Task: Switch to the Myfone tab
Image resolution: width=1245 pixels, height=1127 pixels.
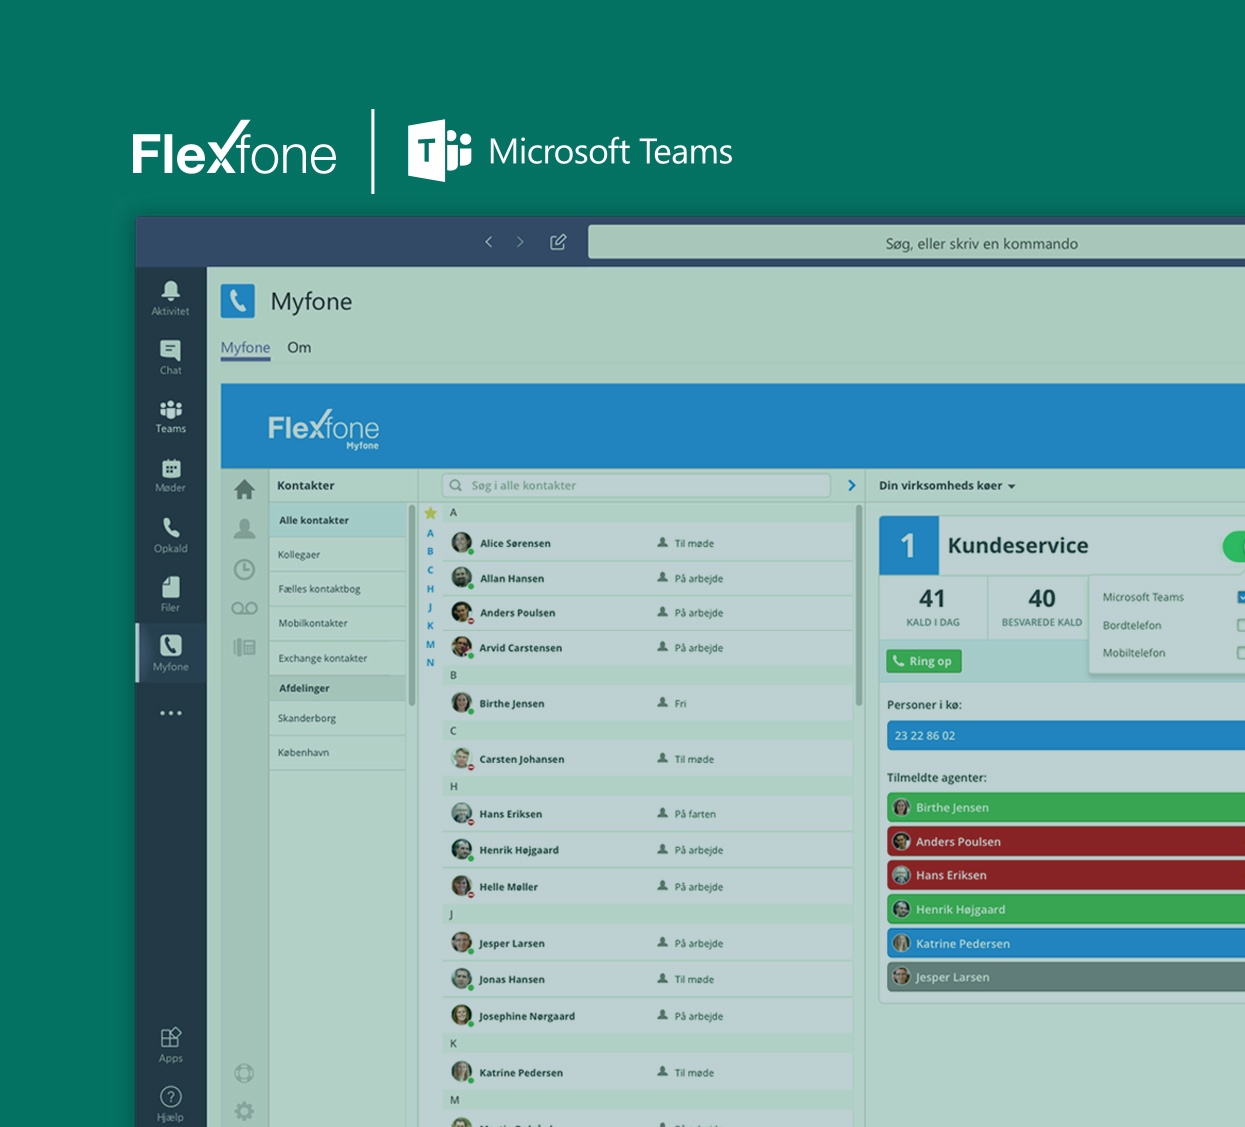Action: pyautogui.click(x=246, y=348)
